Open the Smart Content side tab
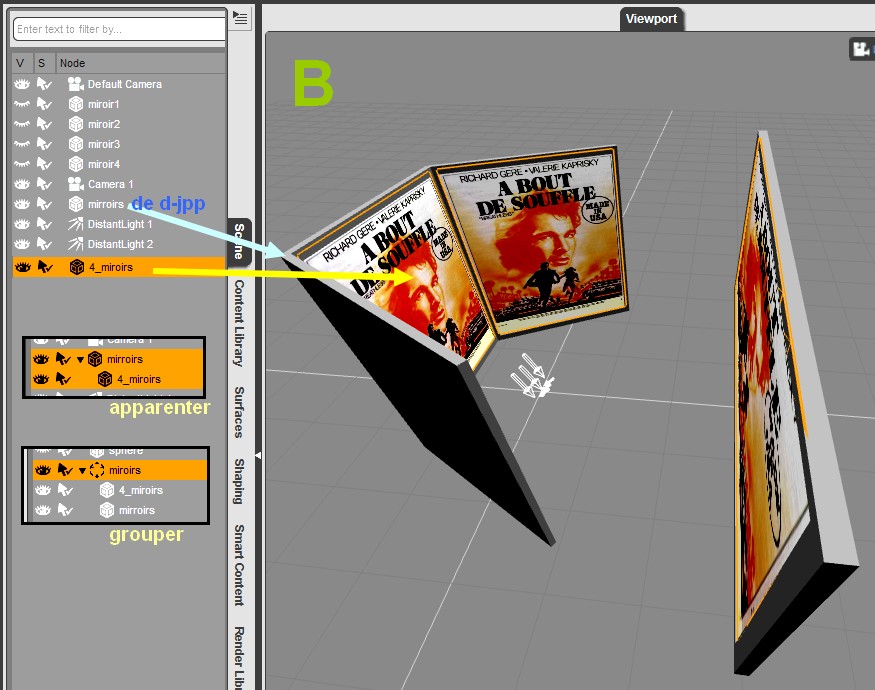The image size is (875, 690). point(239,565)
